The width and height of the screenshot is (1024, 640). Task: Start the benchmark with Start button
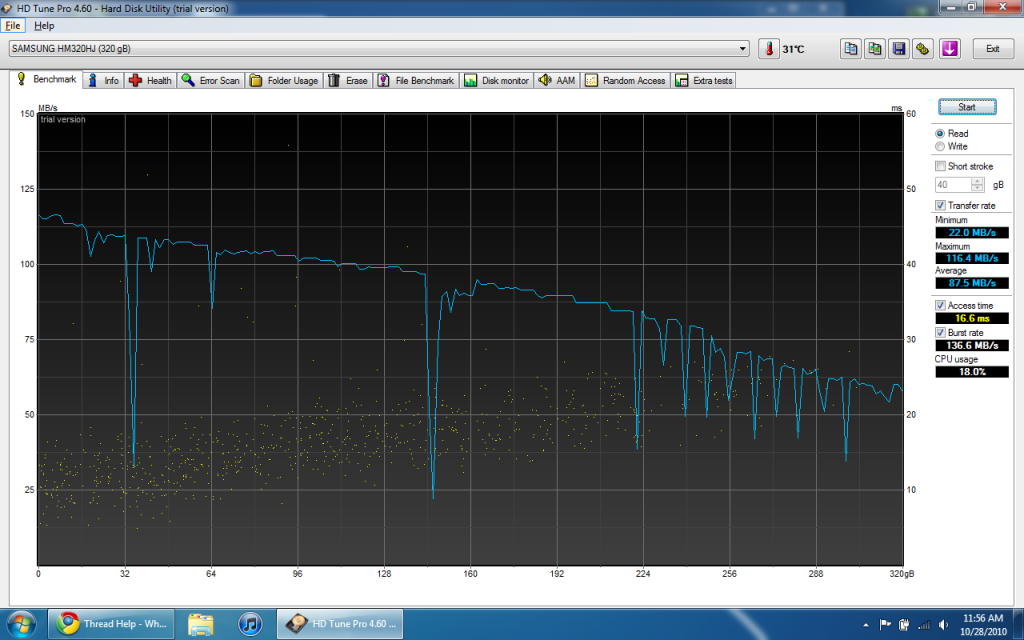point(967,107)
